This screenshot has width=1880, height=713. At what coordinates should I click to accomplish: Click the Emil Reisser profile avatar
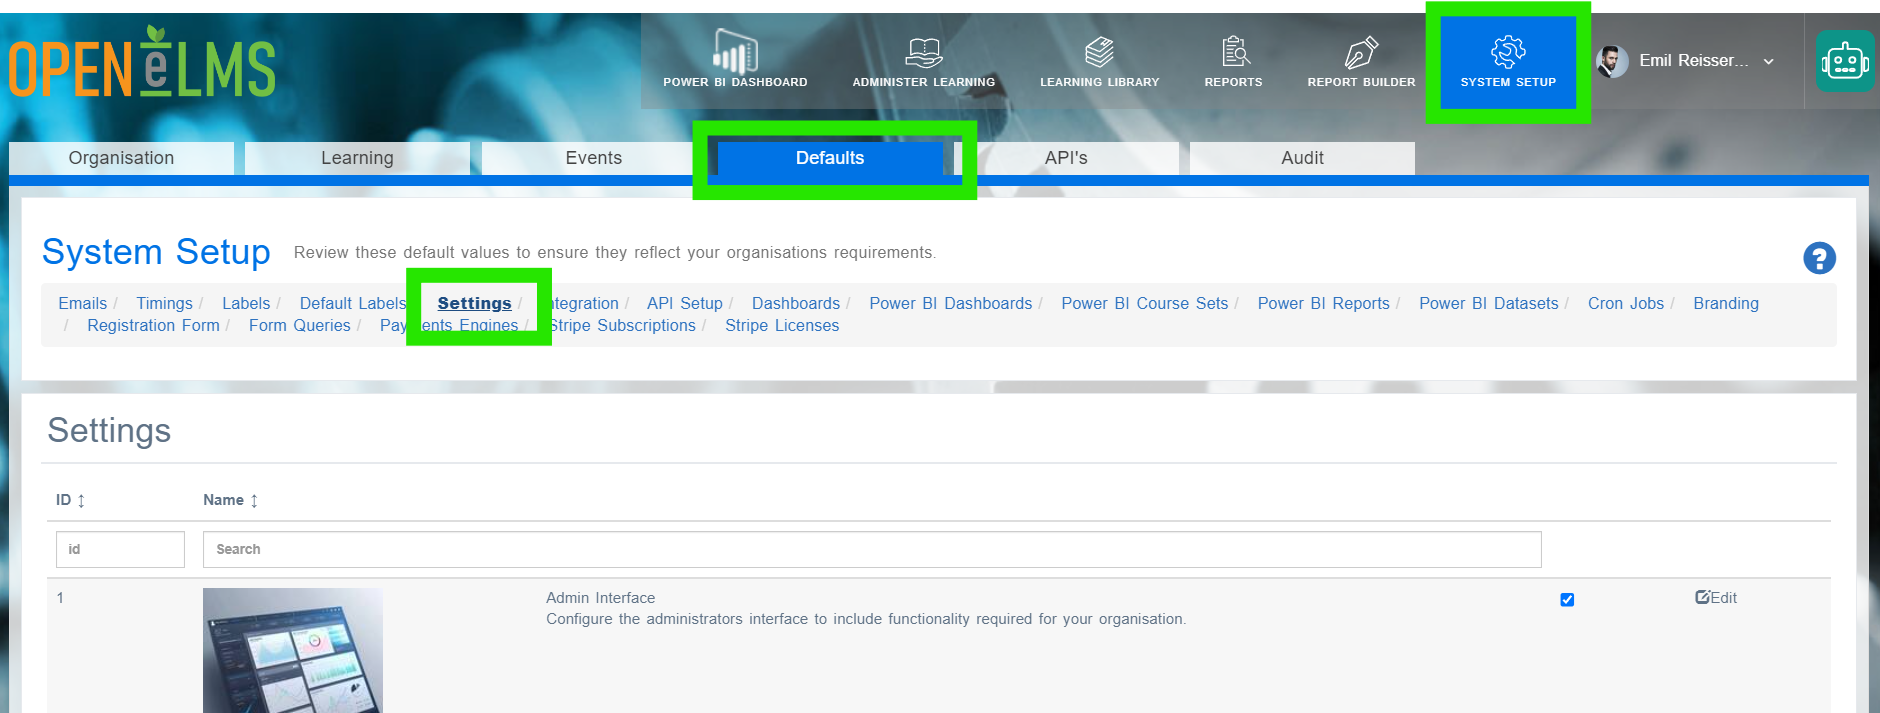[x=1612, y=61]
